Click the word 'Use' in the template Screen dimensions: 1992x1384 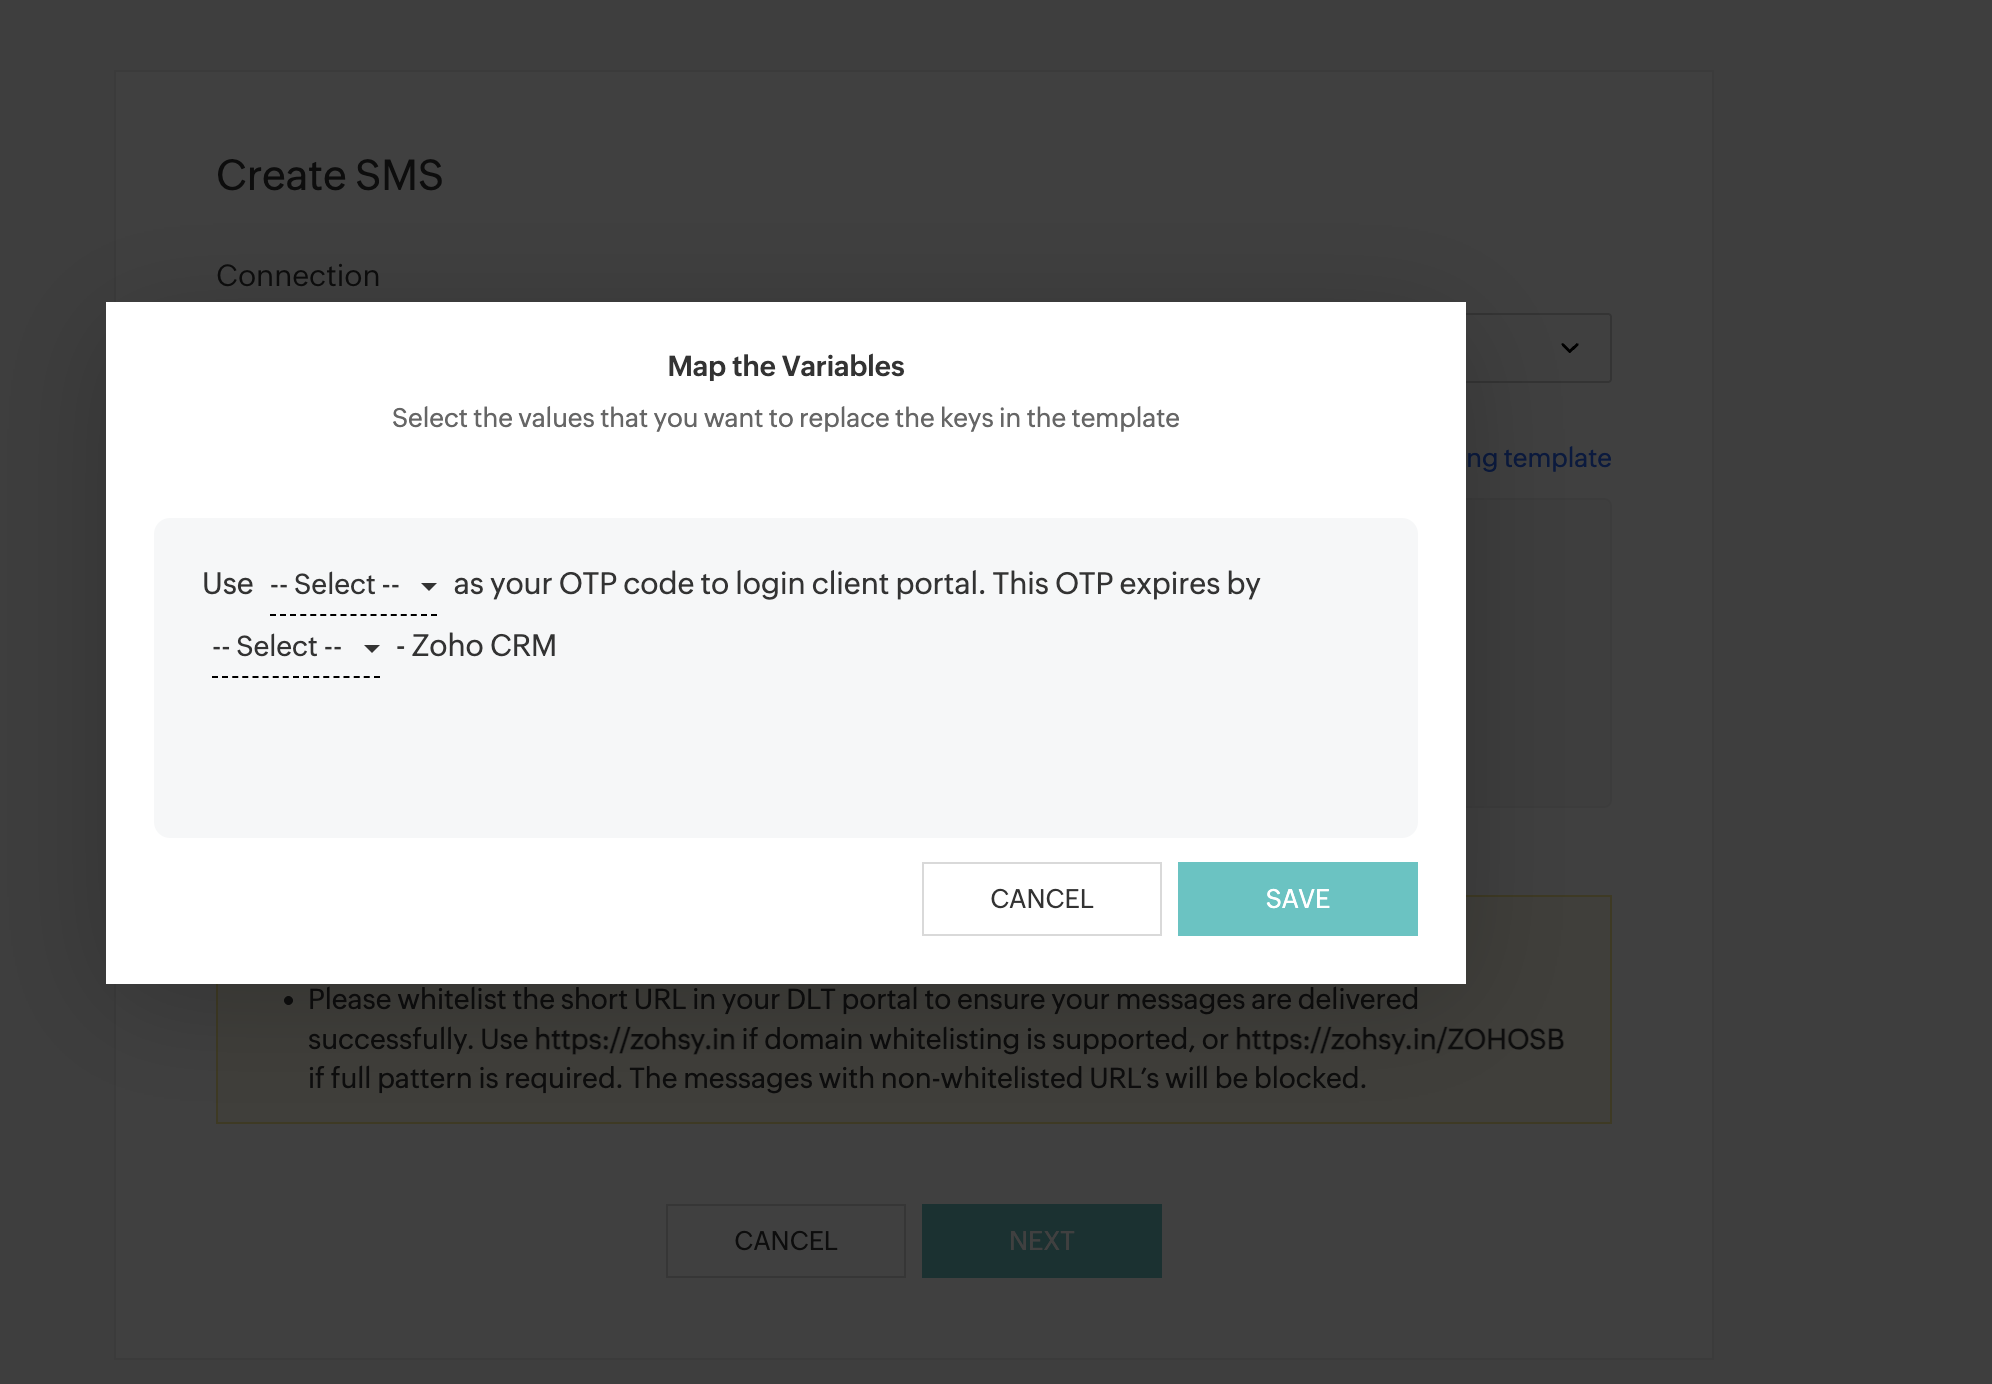click(x=228, y=584)
